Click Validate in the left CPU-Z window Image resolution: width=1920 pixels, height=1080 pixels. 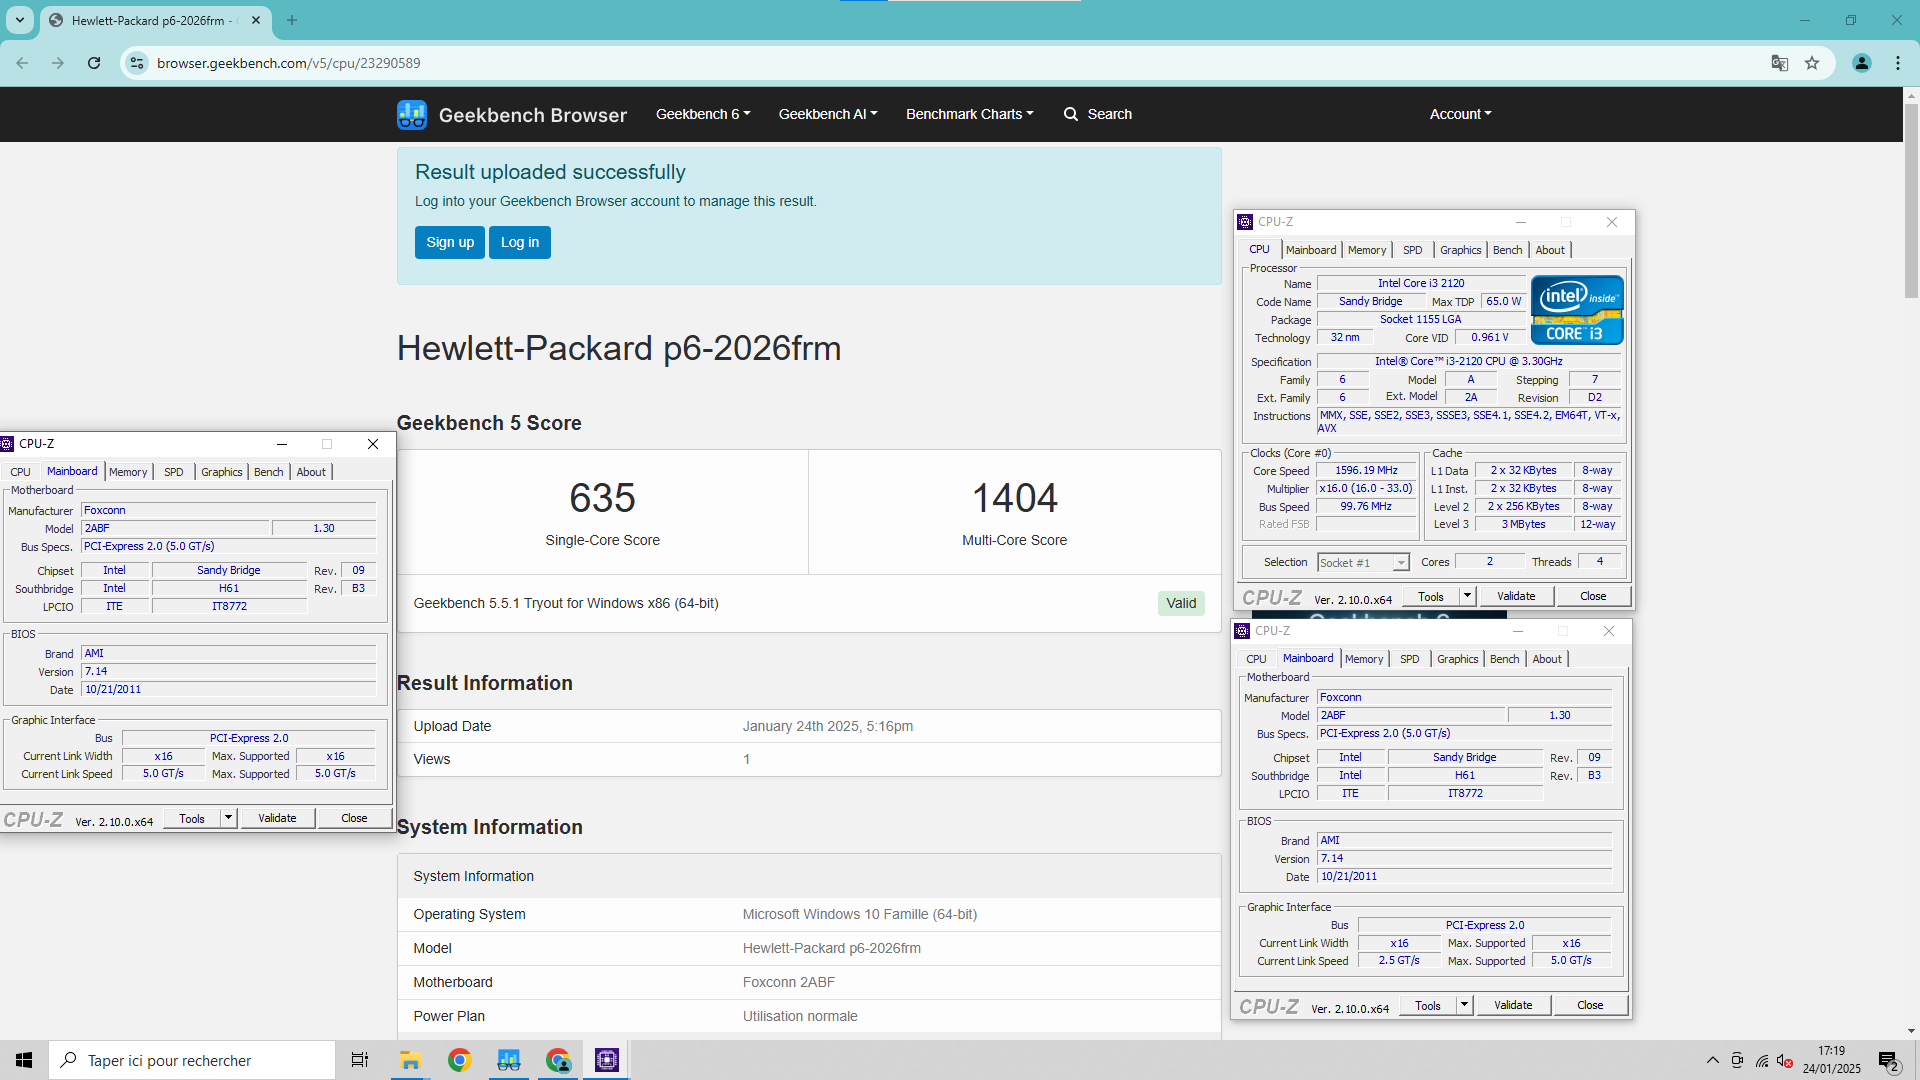tap(277, 818)
